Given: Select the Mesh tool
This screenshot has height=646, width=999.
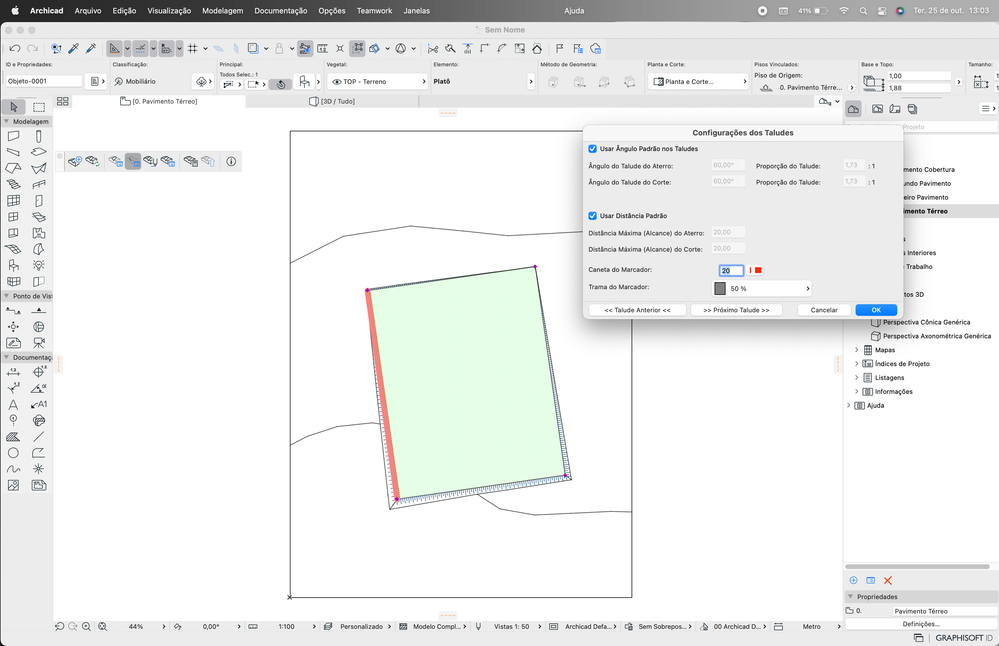Looking at the screenshot, I should 13,249.
